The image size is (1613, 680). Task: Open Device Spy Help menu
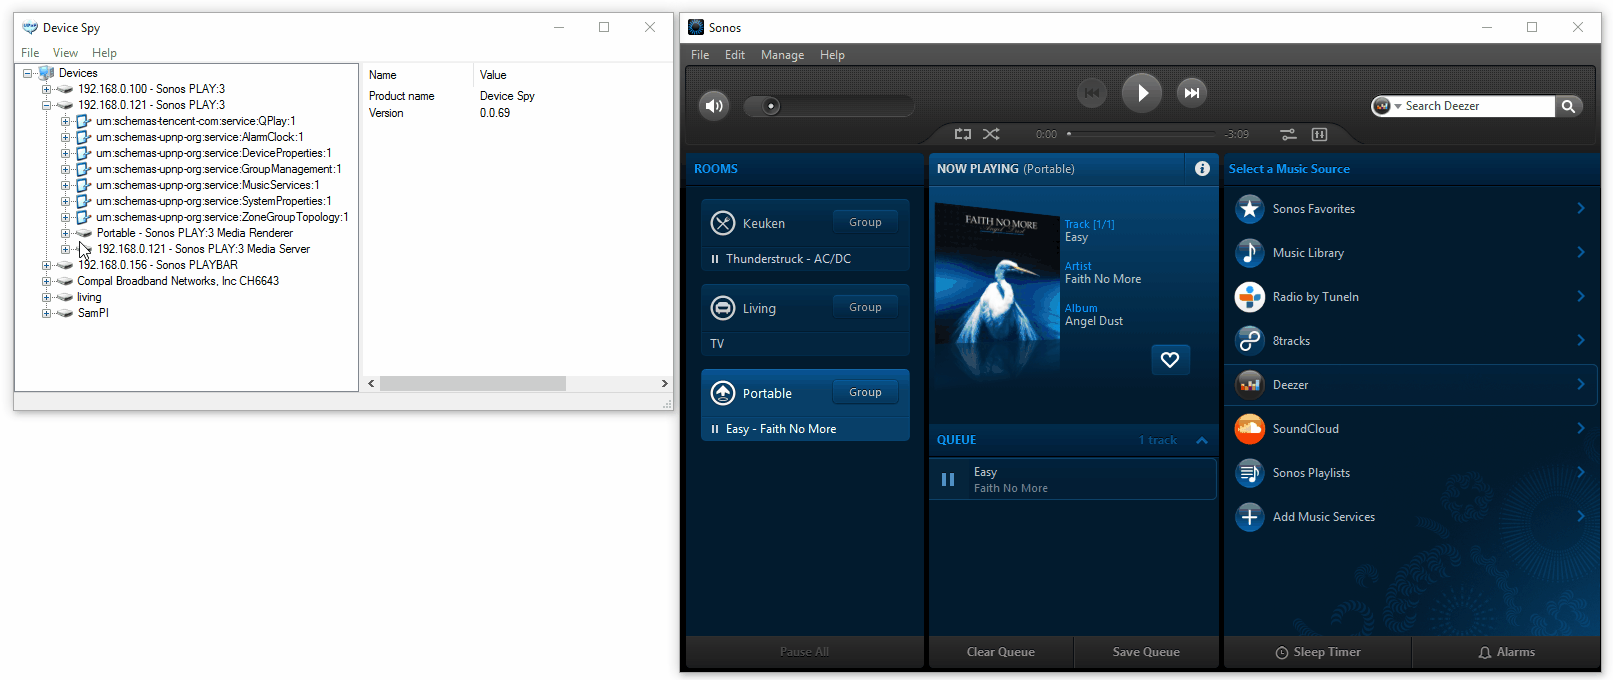click(104, 53)
